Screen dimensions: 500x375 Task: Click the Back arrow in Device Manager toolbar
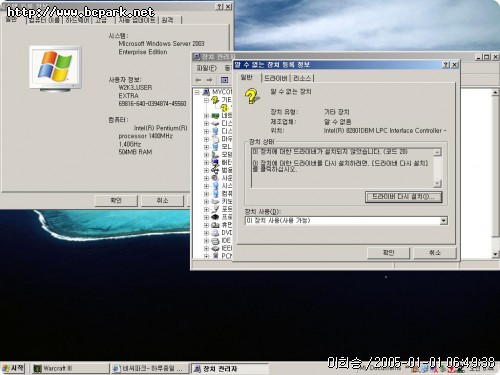tap(198, 80)
